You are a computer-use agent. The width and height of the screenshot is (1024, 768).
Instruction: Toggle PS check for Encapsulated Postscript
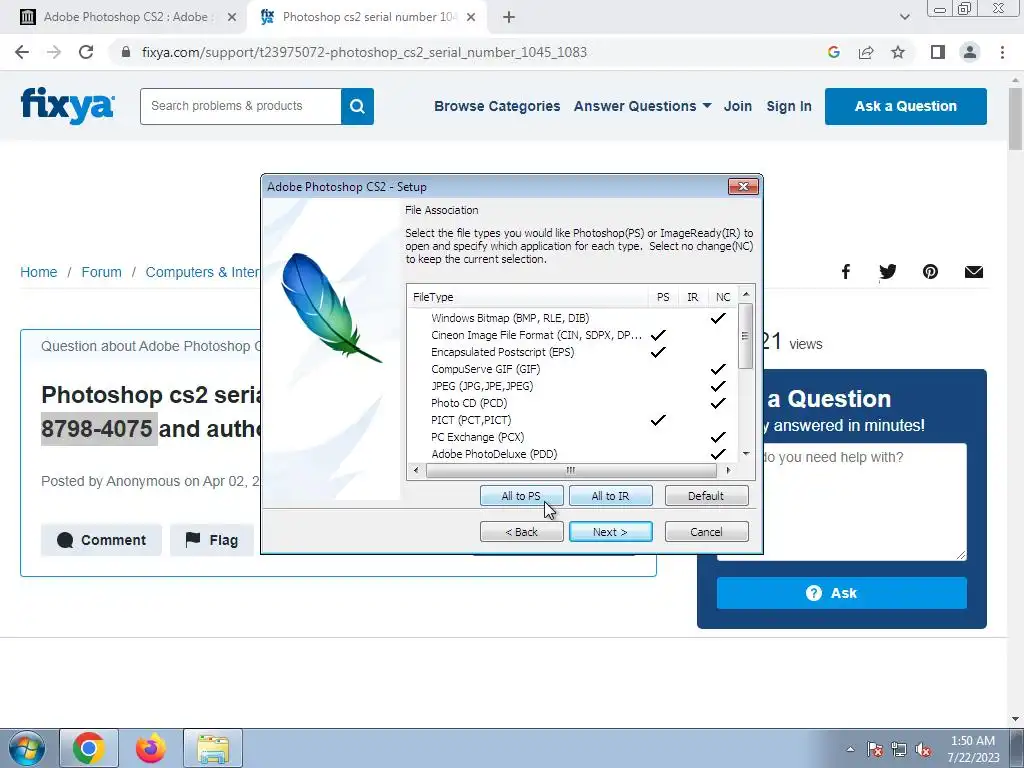pos(658,352)
